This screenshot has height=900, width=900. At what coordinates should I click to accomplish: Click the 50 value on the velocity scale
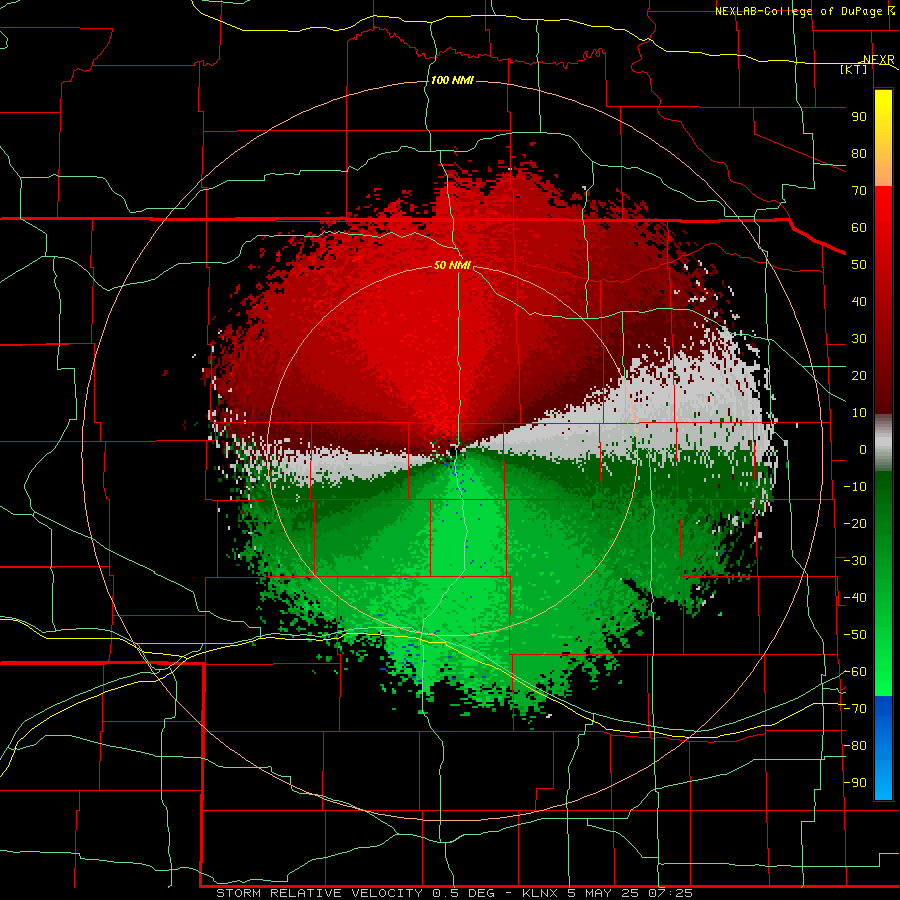[859, 265]
